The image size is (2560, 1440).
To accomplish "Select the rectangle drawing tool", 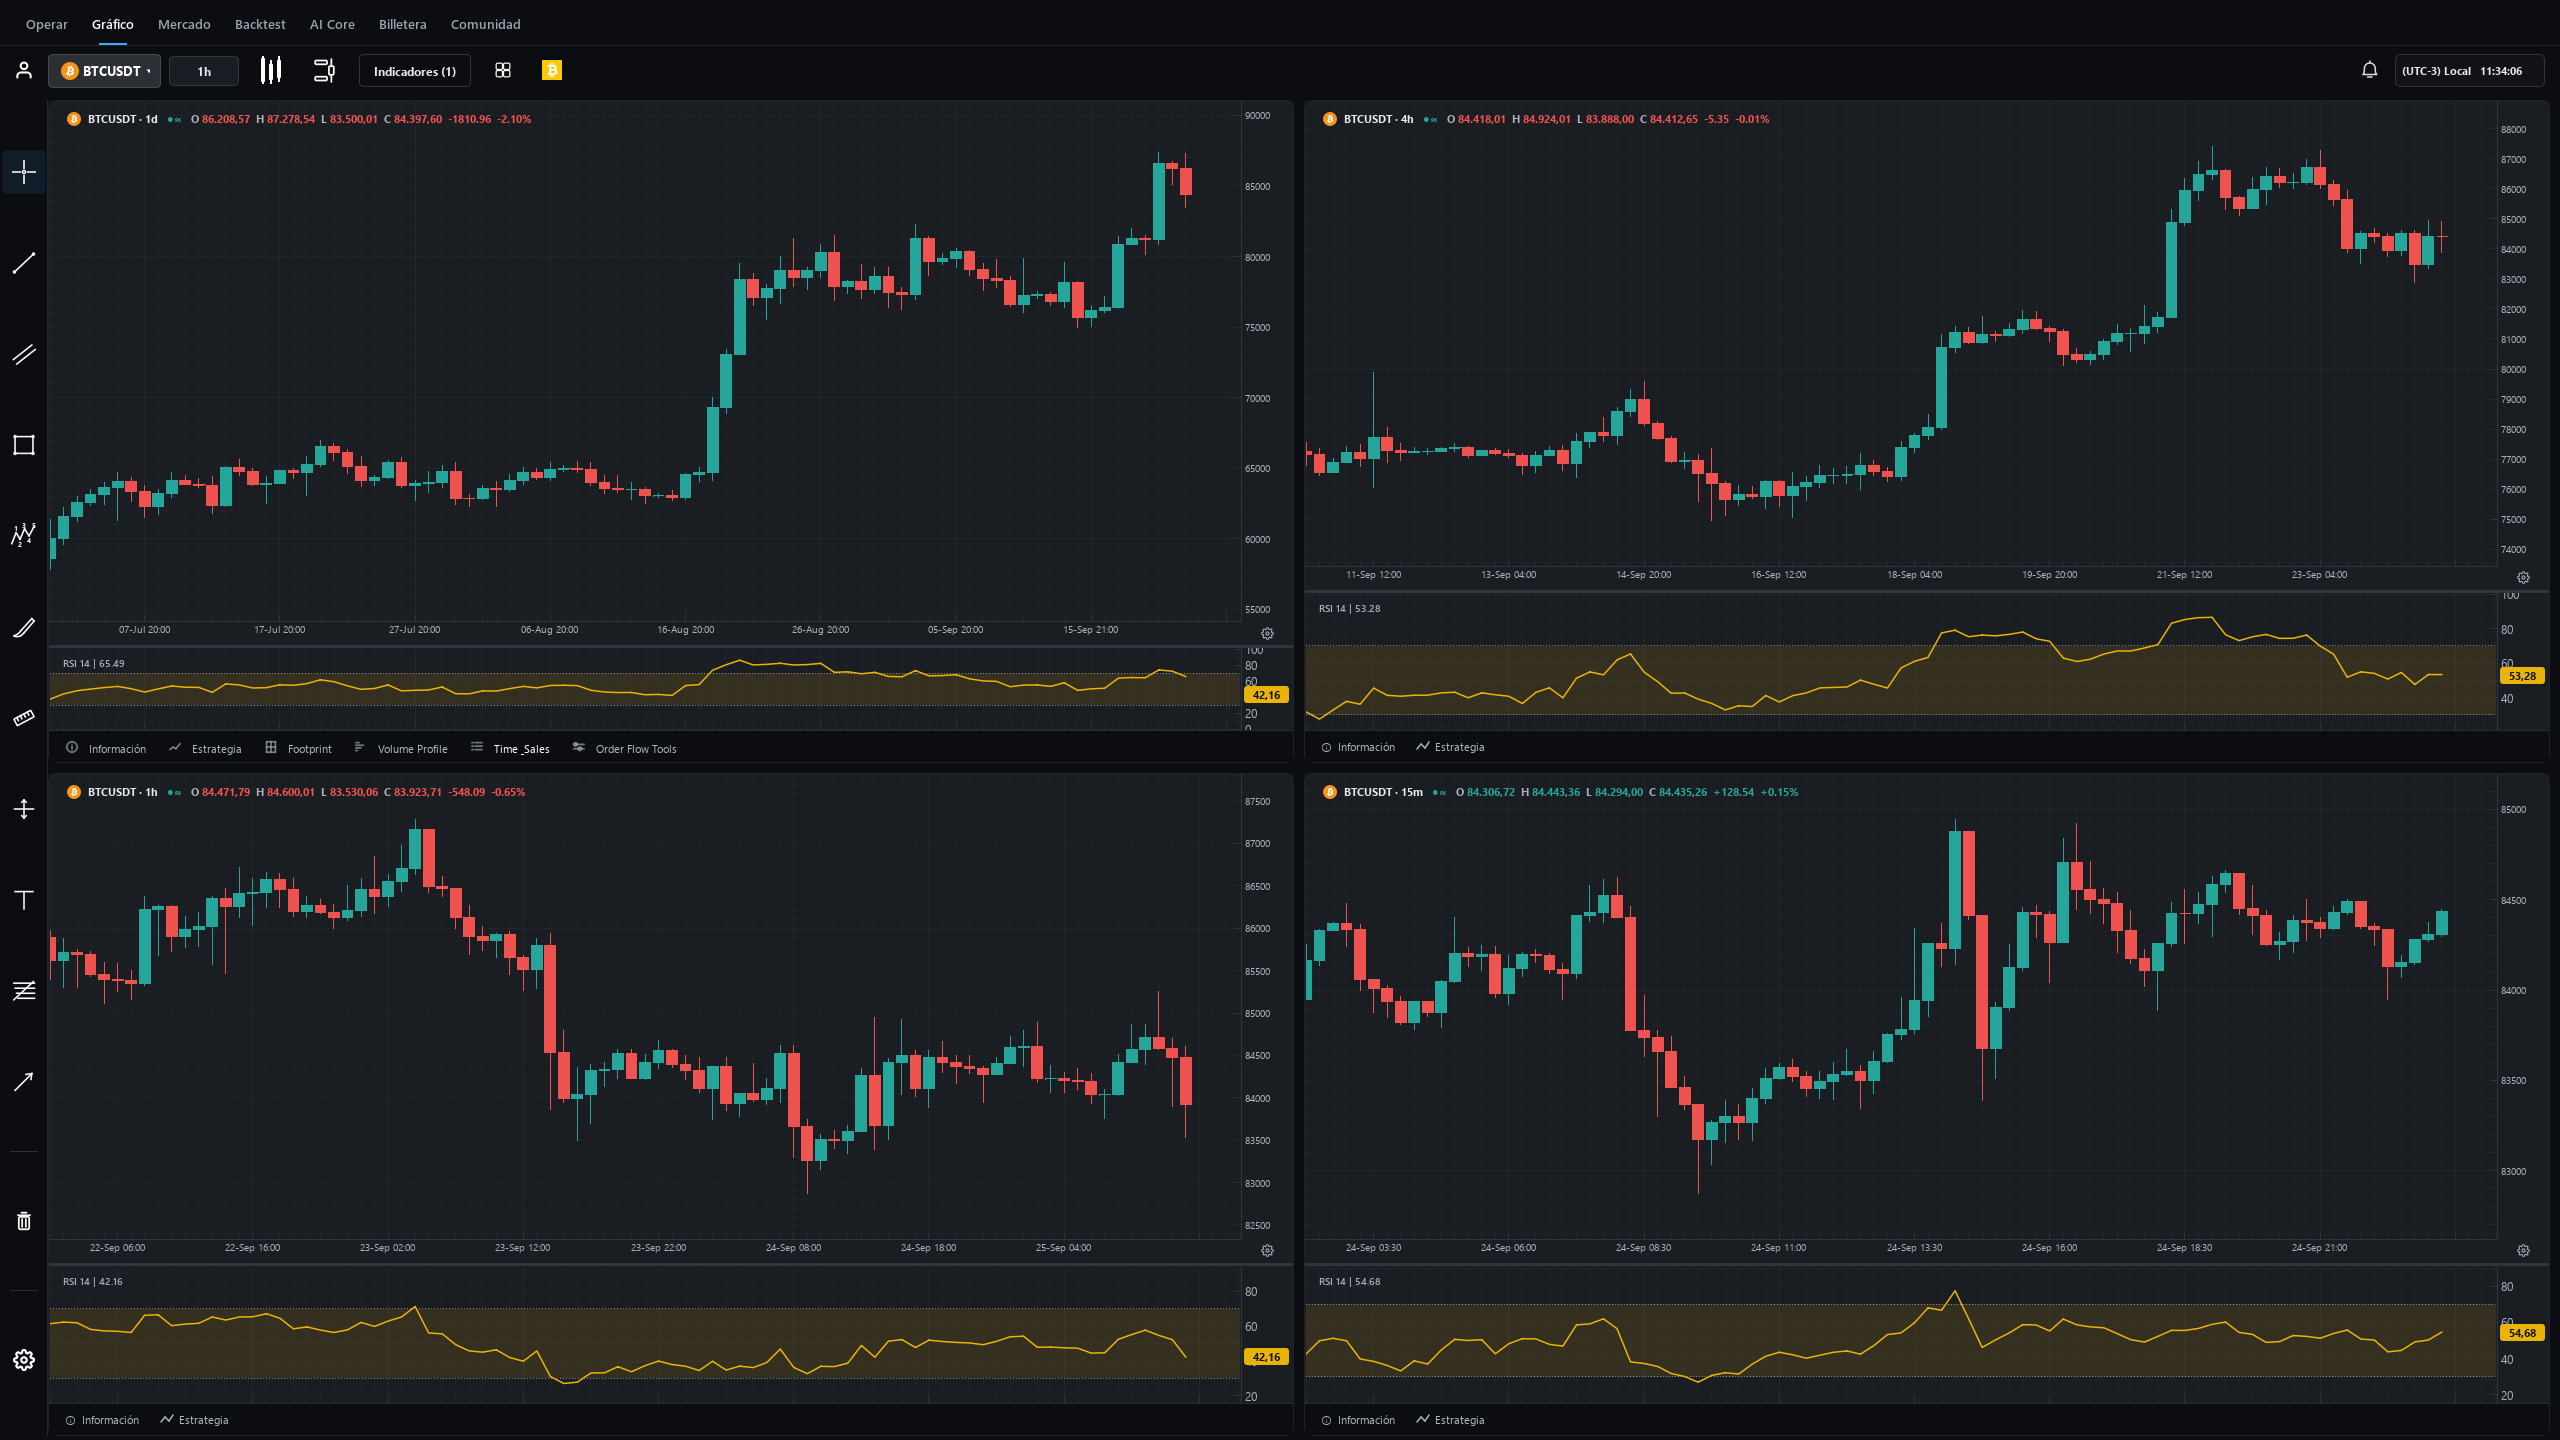I will click(x=24, y=445).
